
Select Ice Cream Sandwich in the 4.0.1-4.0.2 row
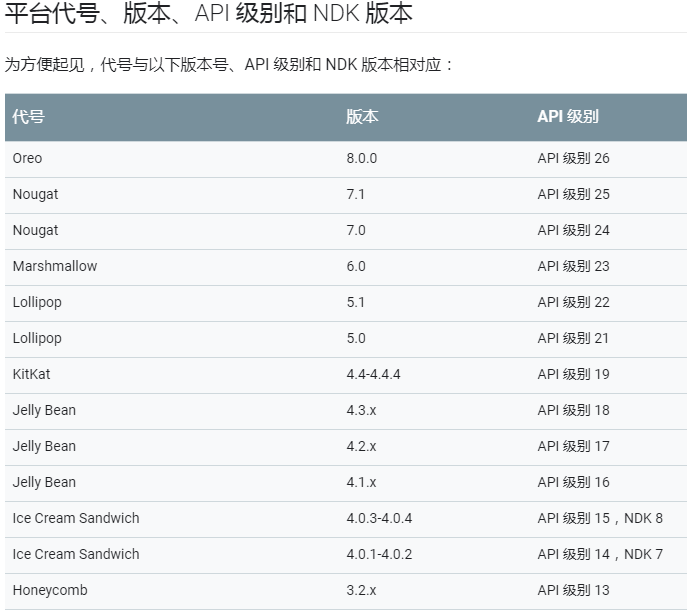click(x=76, y=554)
